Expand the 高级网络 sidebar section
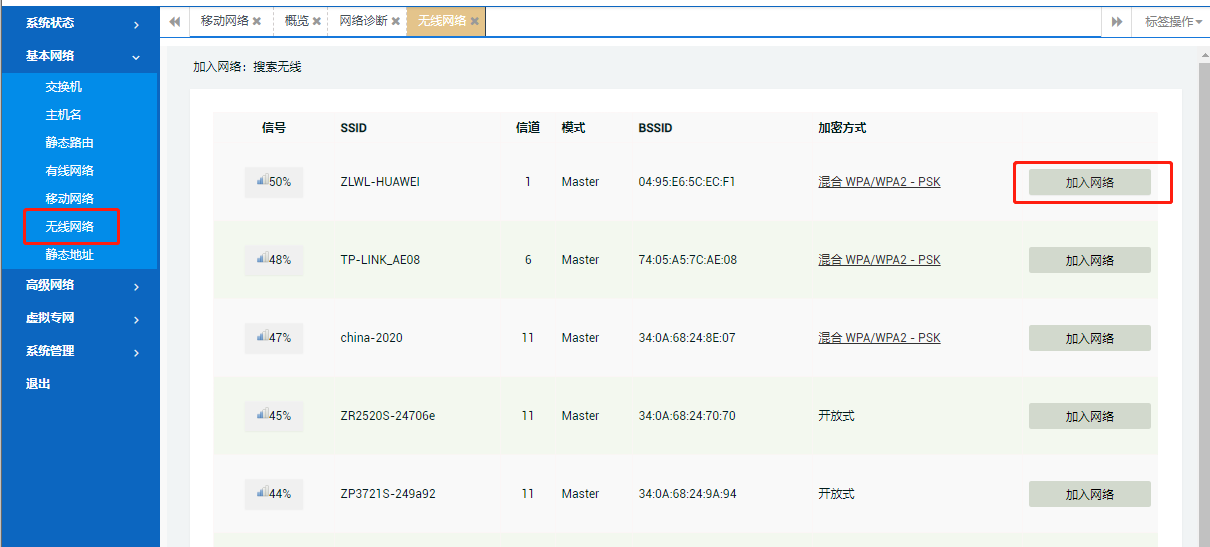 [x=80, y=286]
